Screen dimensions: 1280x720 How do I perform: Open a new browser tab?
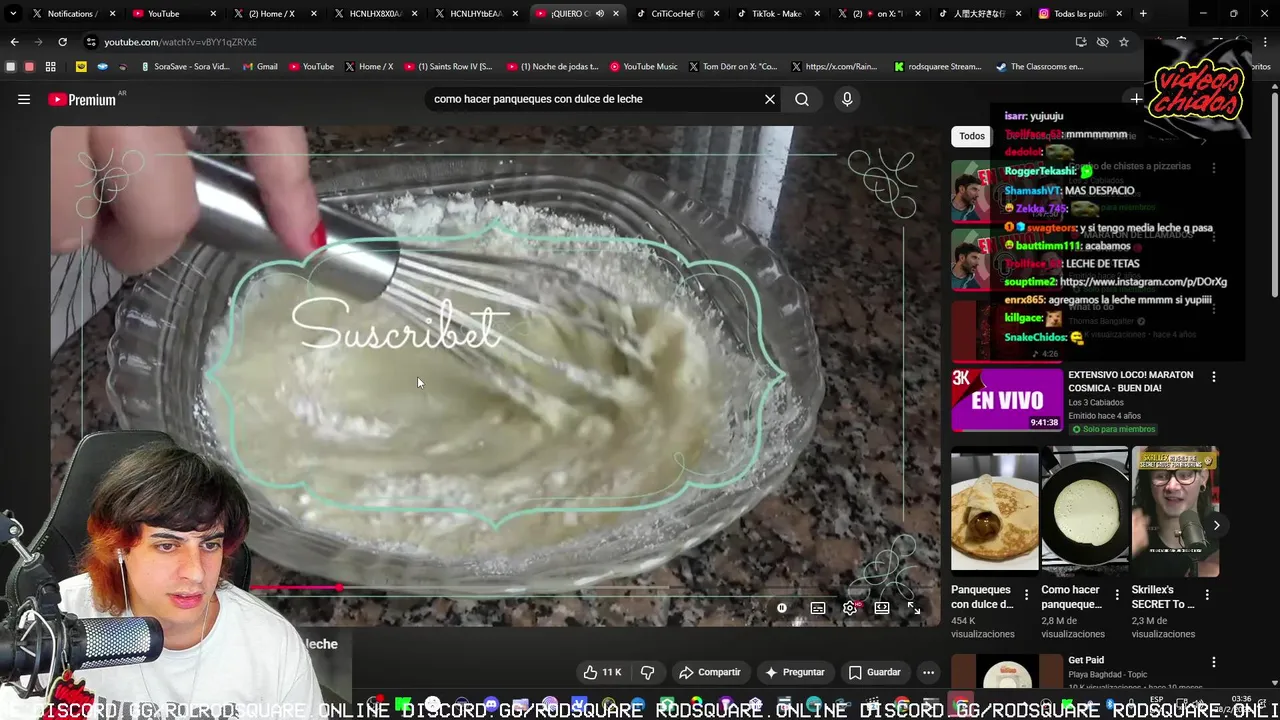[x=1143, y=14]
